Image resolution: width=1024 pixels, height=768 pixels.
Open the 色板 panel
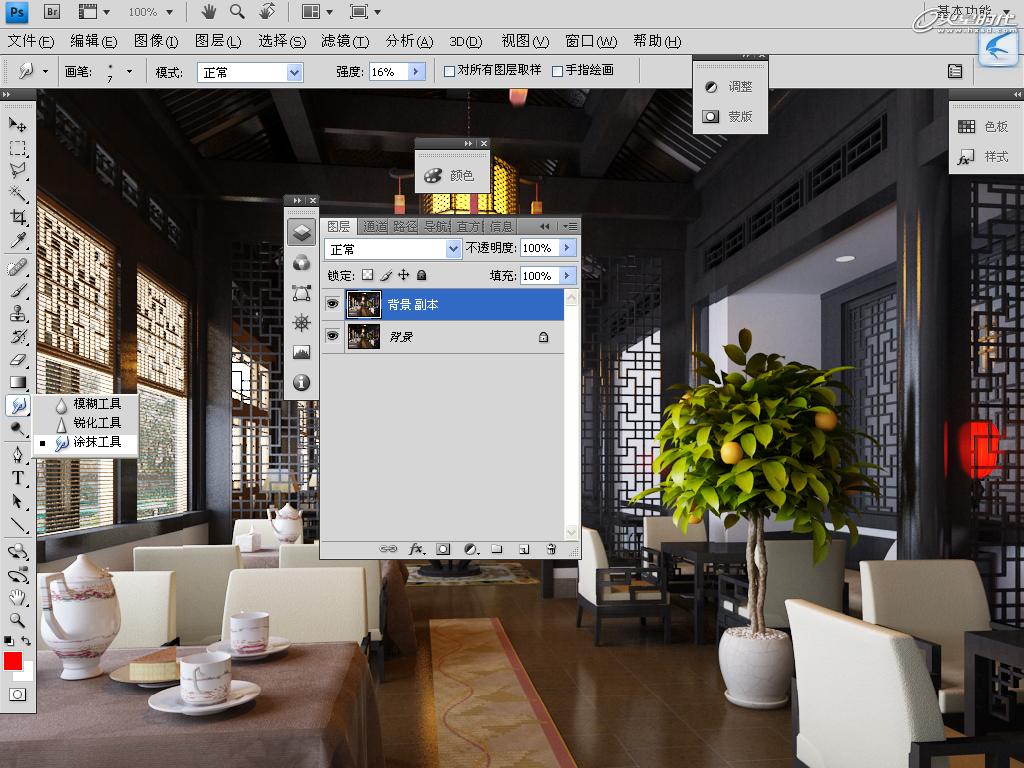tap(985, 127)
